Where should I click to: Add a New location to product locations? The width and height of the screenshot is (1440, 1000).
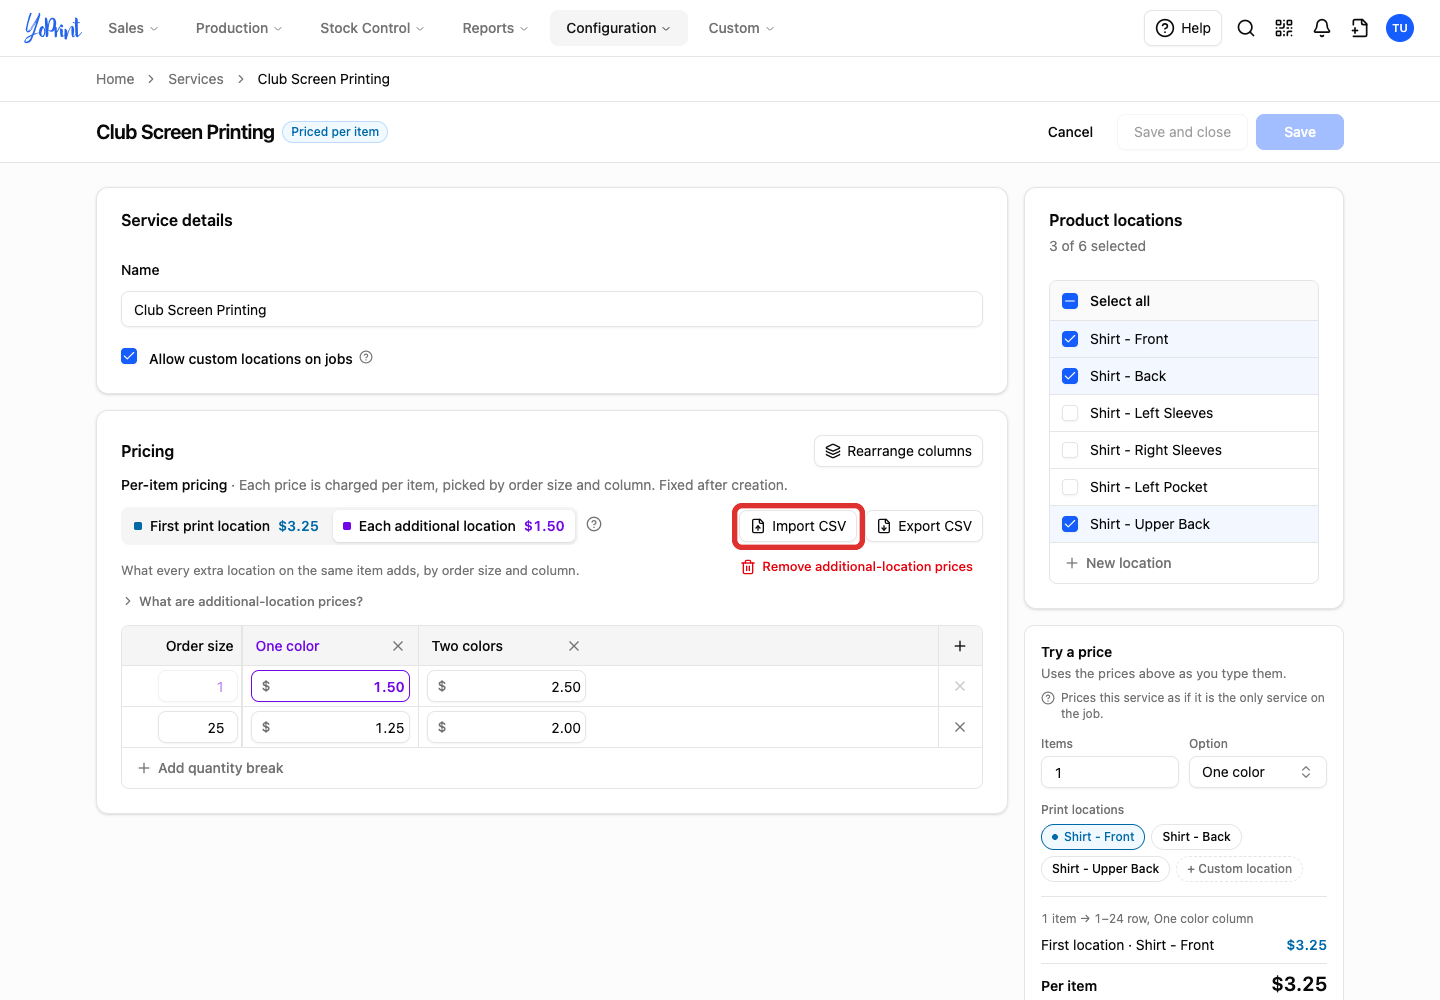(x=1118, y=563)
